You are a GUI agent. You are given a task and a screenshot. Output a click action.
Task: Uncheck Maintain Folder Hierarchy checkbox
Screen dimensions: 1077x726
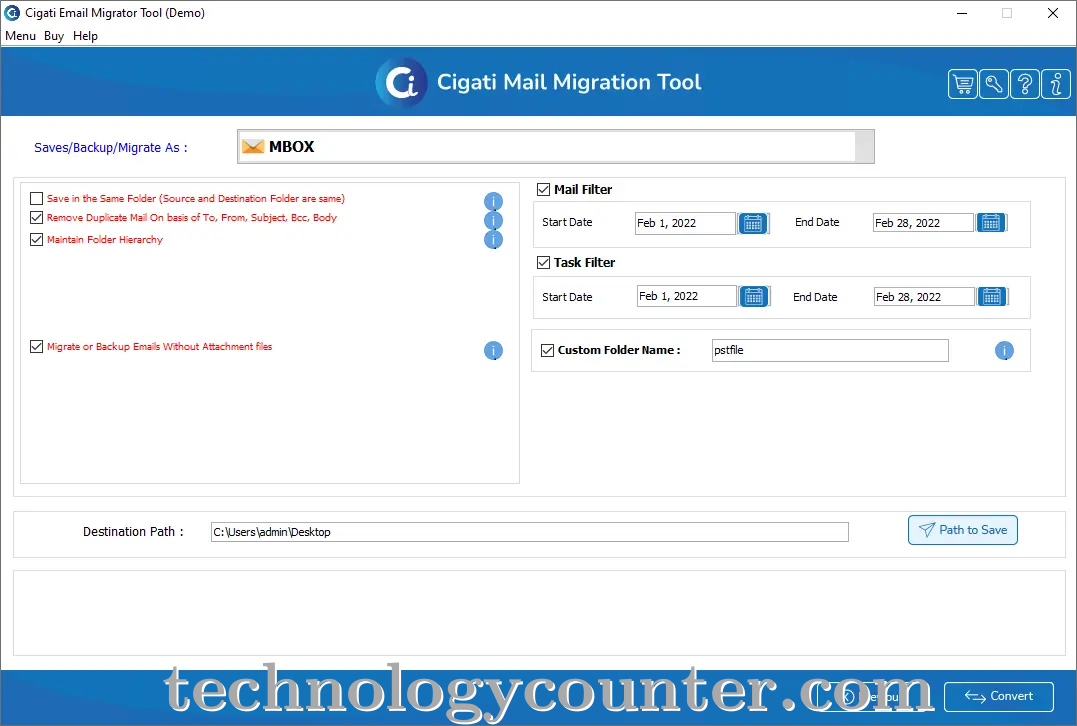(x=36, y=240)
